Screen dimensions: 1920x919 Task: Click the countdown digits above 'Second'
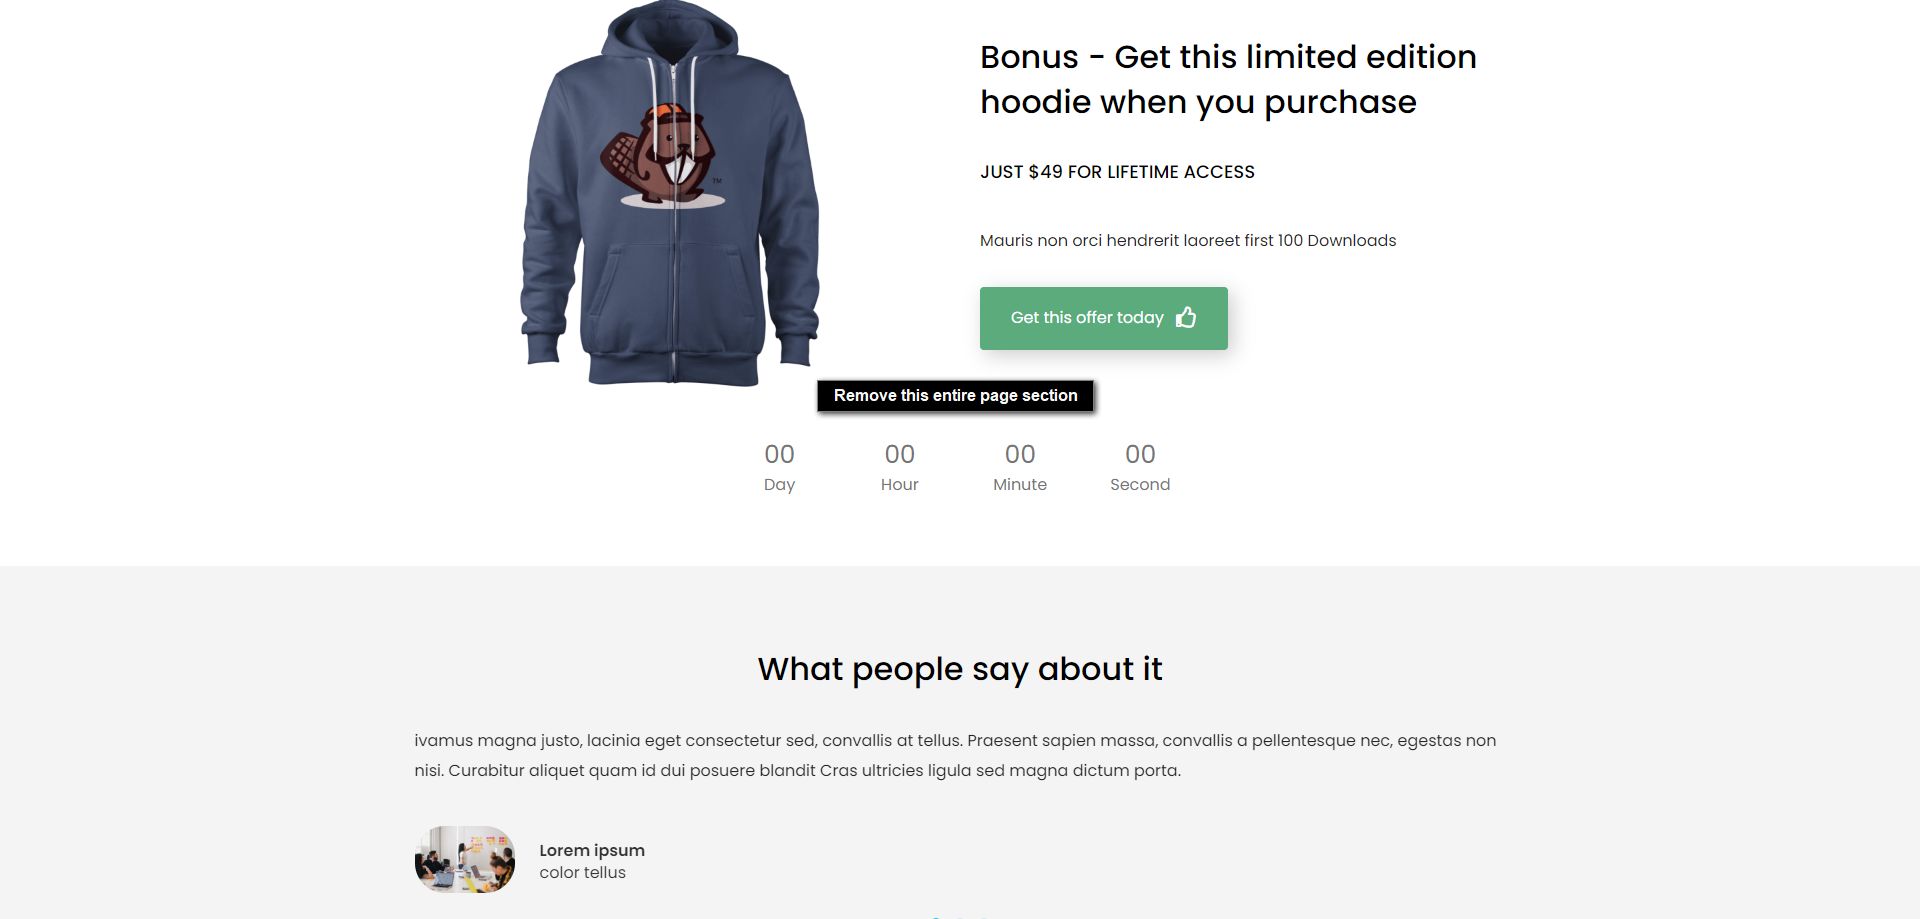point(1140,455)
